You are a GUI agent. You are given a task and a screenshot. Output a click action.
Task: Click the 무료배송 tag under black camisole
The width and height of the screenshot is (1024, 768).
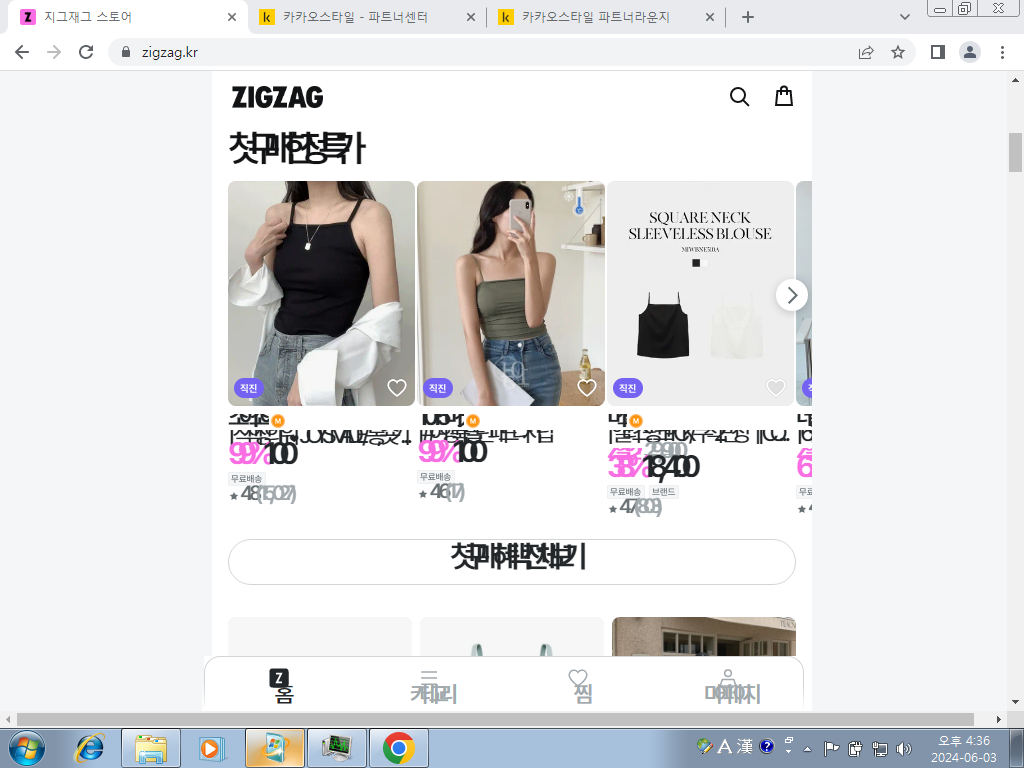pos(246,478)
